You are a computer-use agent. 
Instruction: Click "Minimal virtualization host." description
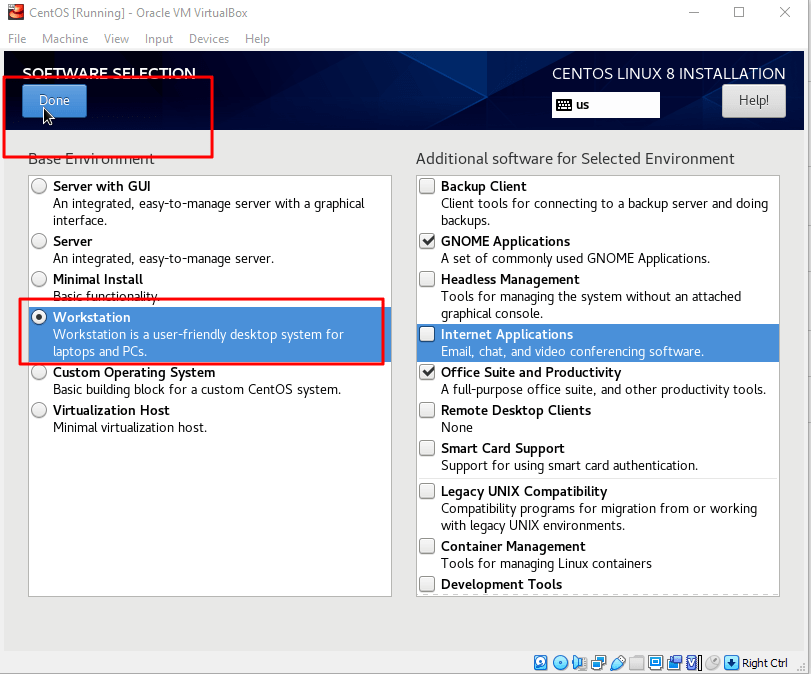tap(130, 427)
